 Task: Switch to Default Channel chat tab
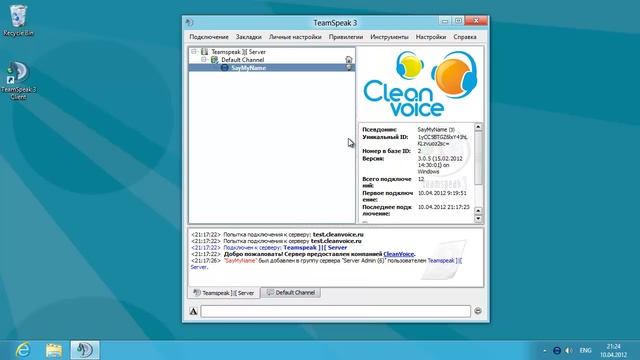(291, 293)
